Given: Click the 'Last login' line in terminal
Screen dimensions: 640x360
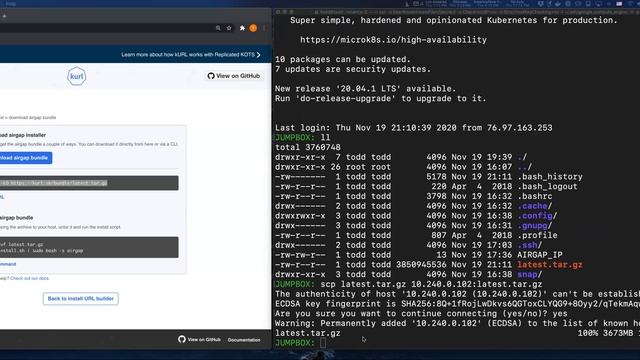Looking at the screenshot, I should click(413, 128).
